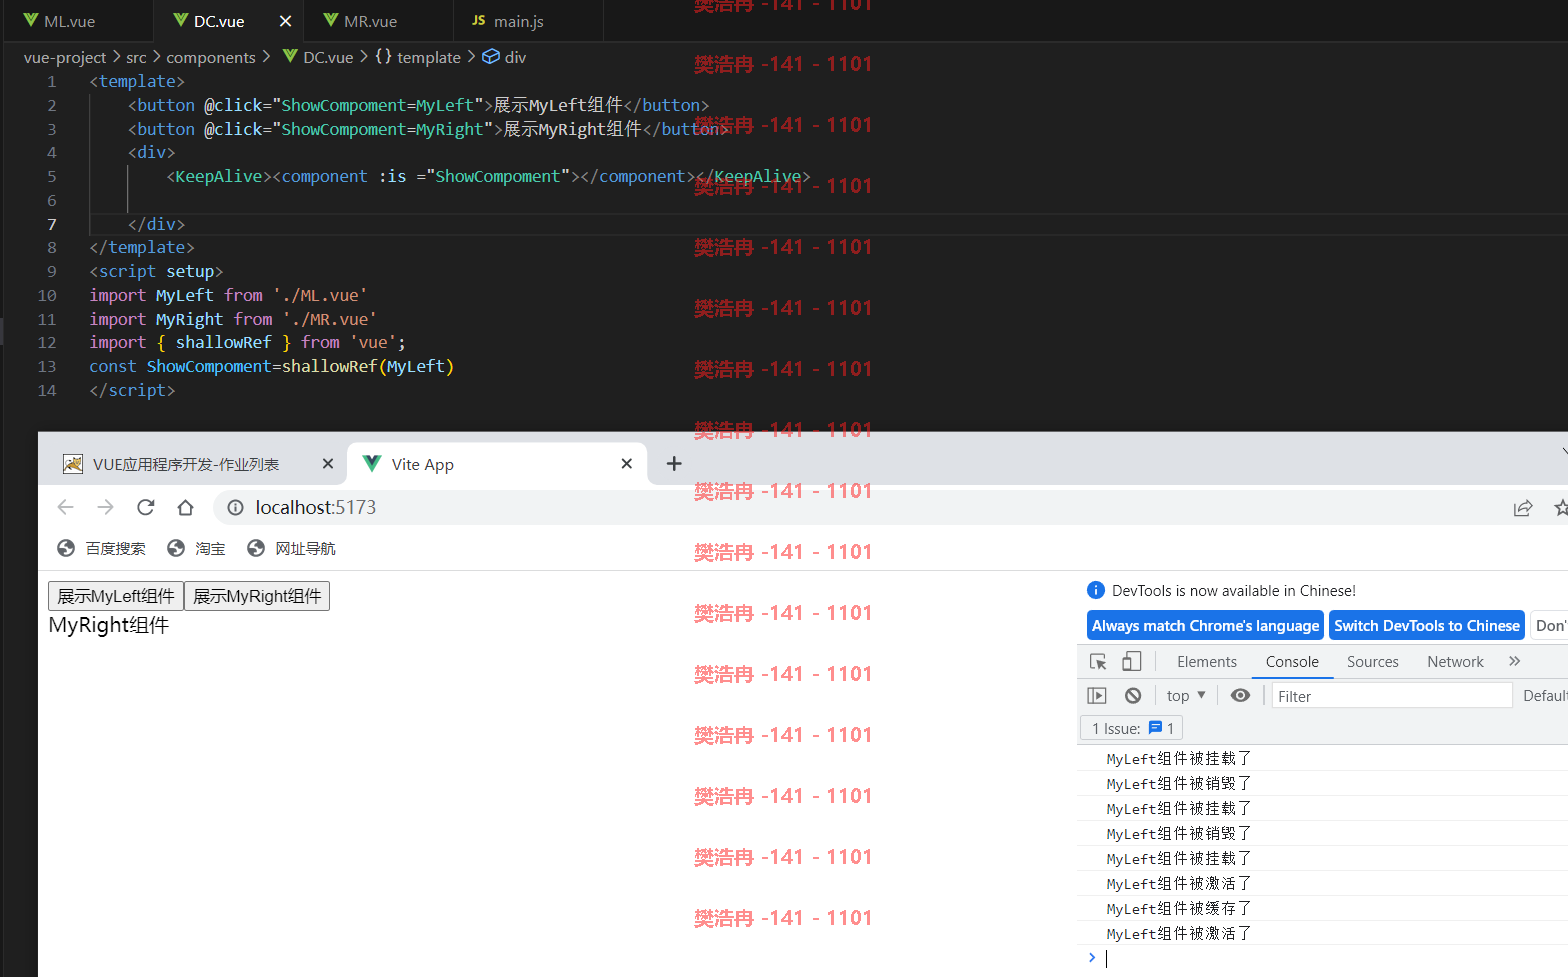Viewport: 1568px width, 977px height.
Task: Open the 网址导航 bookmark
Action: [292, 548]
